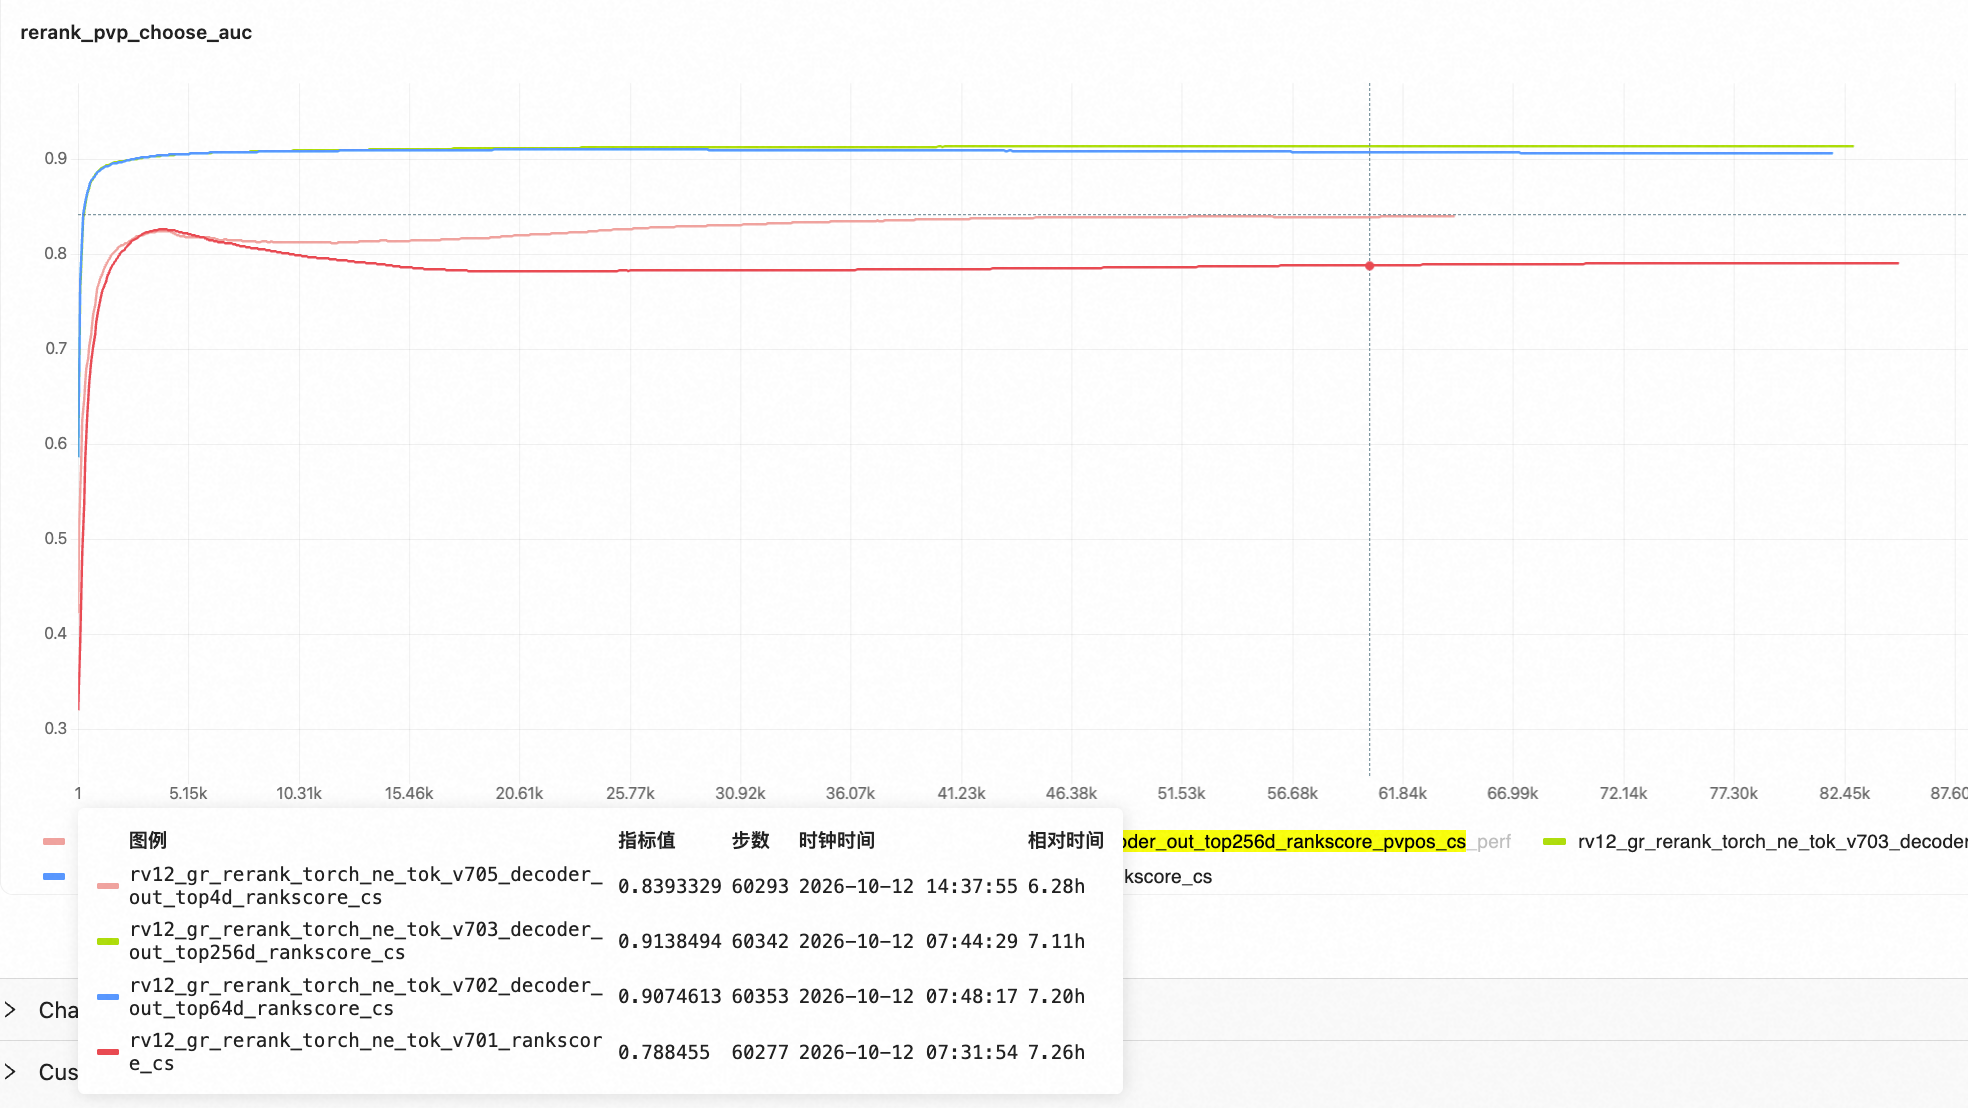Click tooltip series name v701_rankscore_cs
The height and width of the screenshot is (1108, 1968).
(366, 1052)
